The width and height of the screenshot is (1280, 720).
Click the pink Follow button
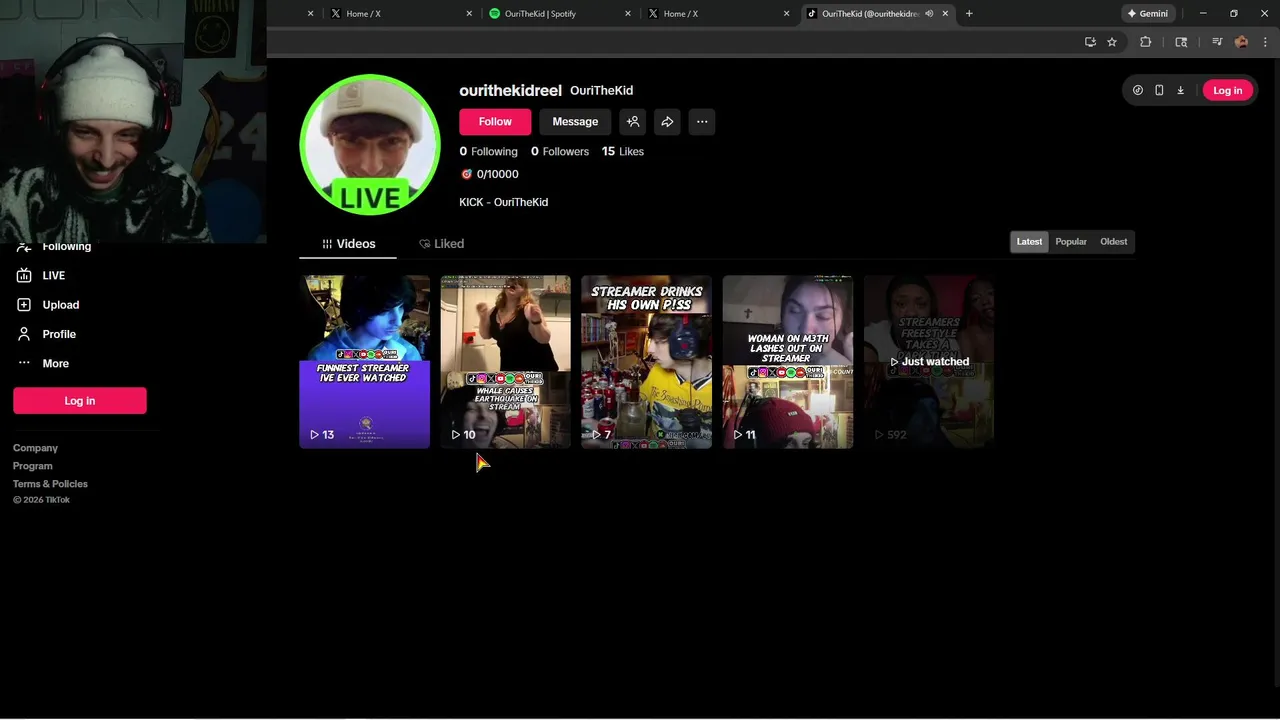click(x=495, y=122)
